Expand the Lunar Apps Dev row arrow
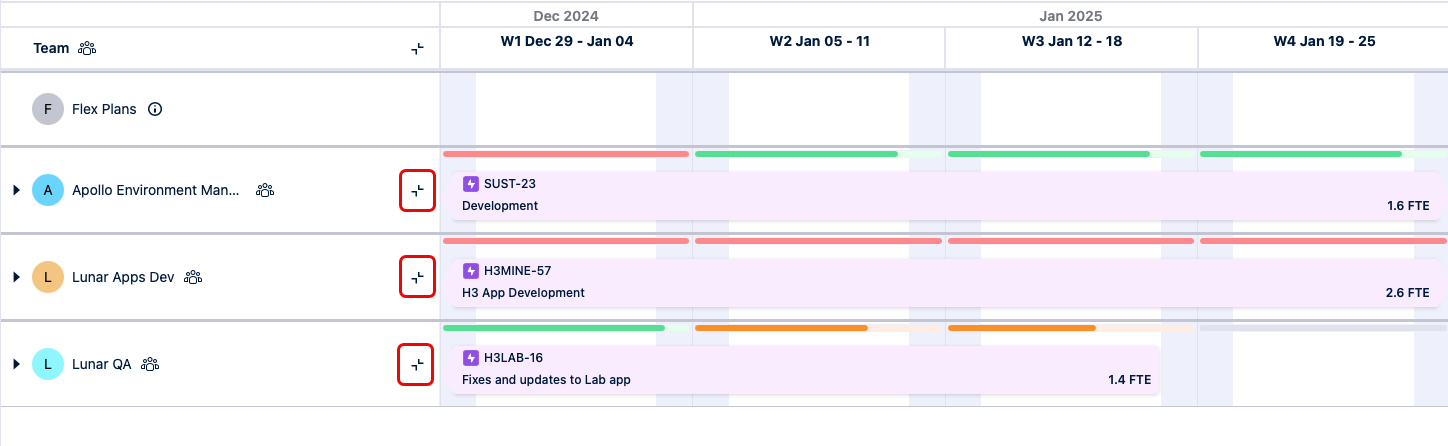The height and width of the screenshot is (446, 1448). (16, 277)
